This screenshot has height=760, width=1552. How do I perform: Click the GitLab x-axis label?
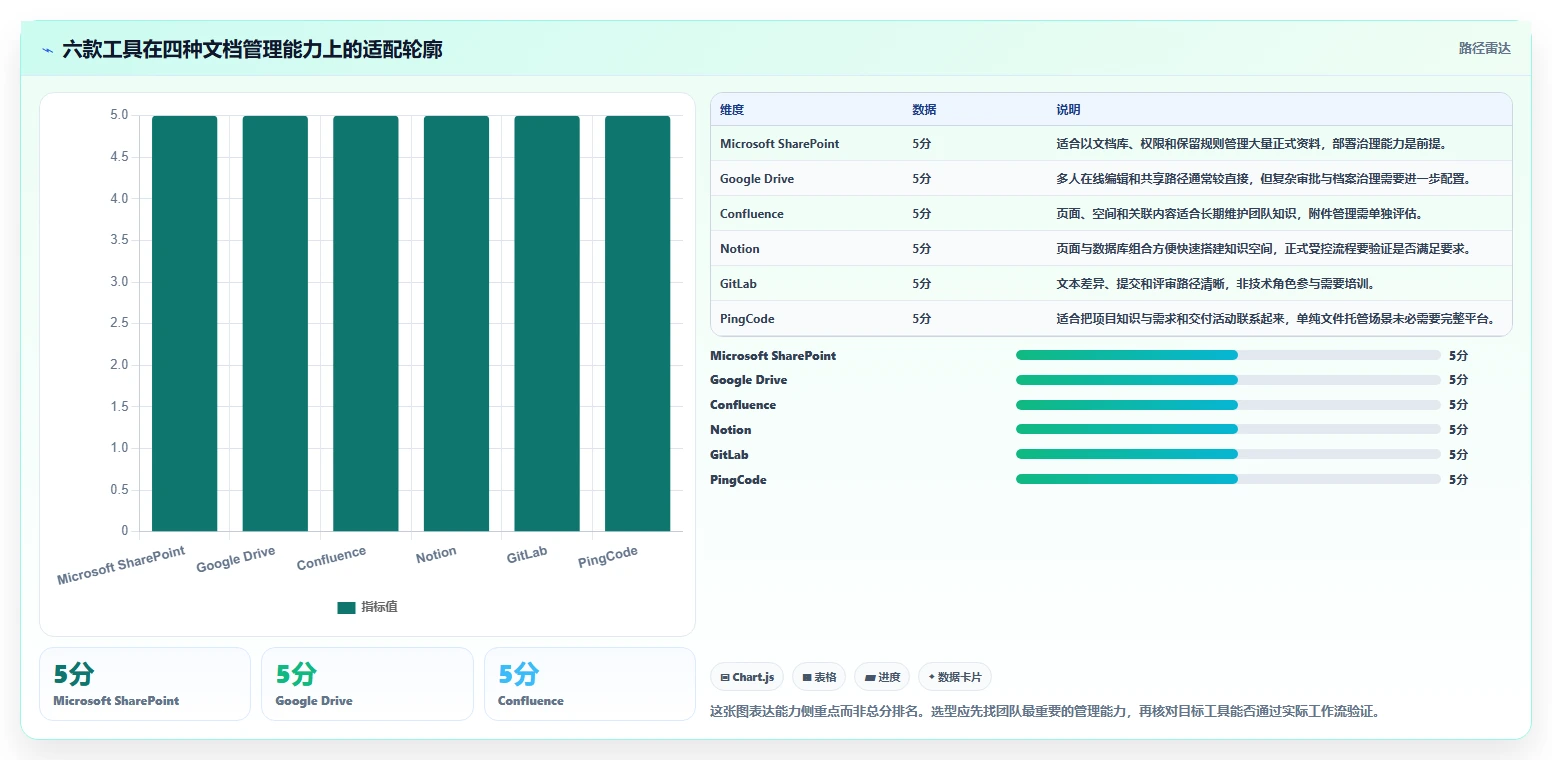pyautogui.click(x=527, y=555)
